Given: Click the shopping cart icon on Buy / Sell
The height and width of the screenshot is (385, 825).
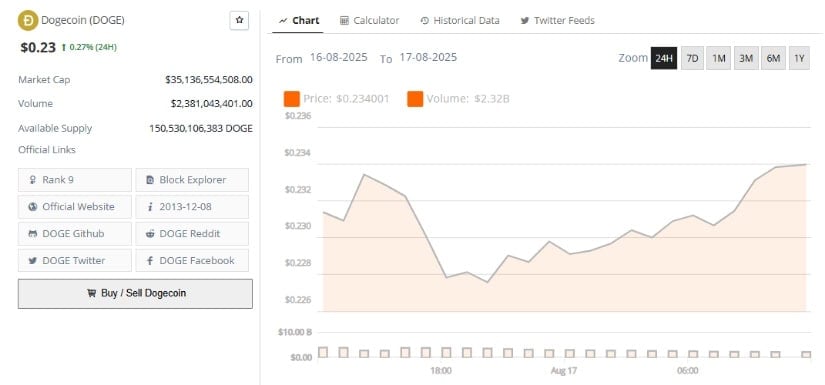Looking at the screenshot, I should pyautogui.click(x=91, y=293).
